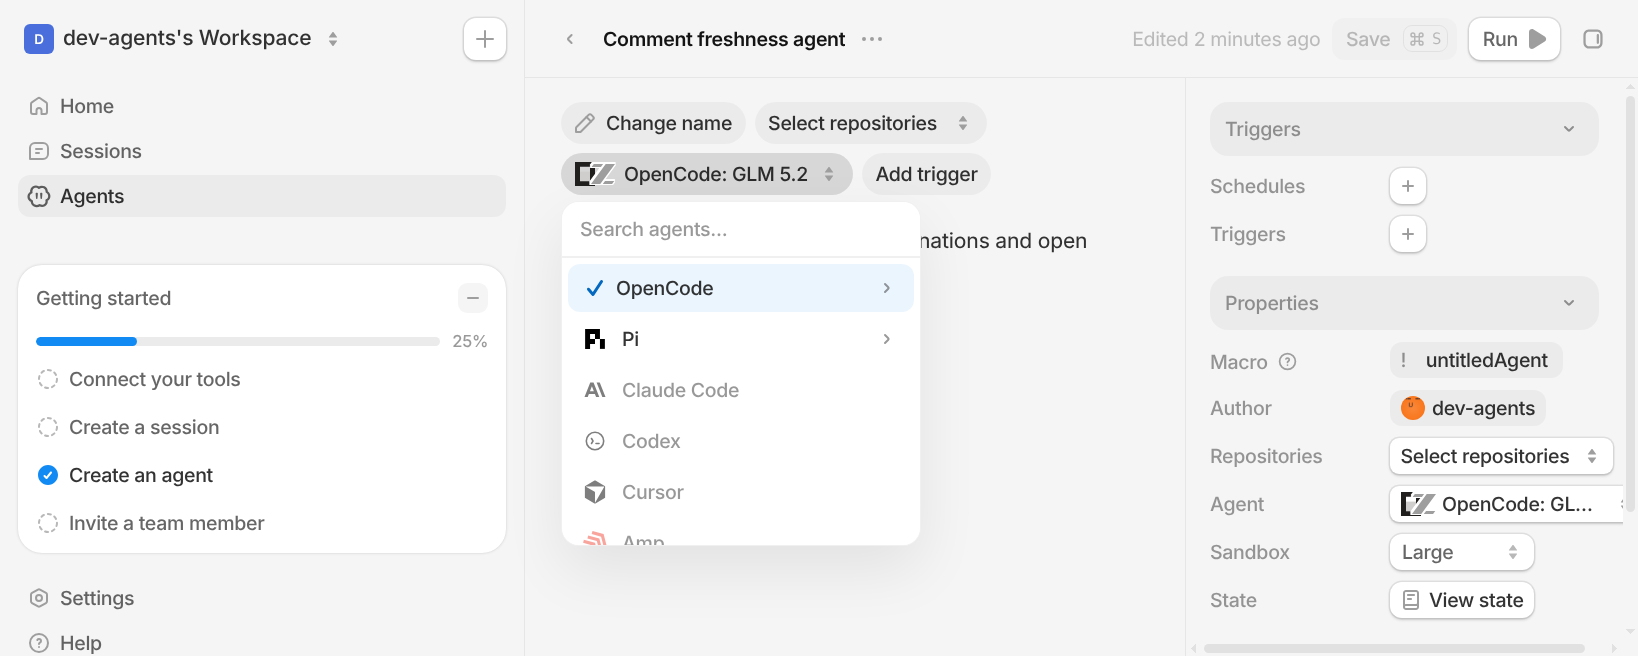The image size is (1638, 656).
Task: Focus the Search agents input field
Action: pos(741,229)
